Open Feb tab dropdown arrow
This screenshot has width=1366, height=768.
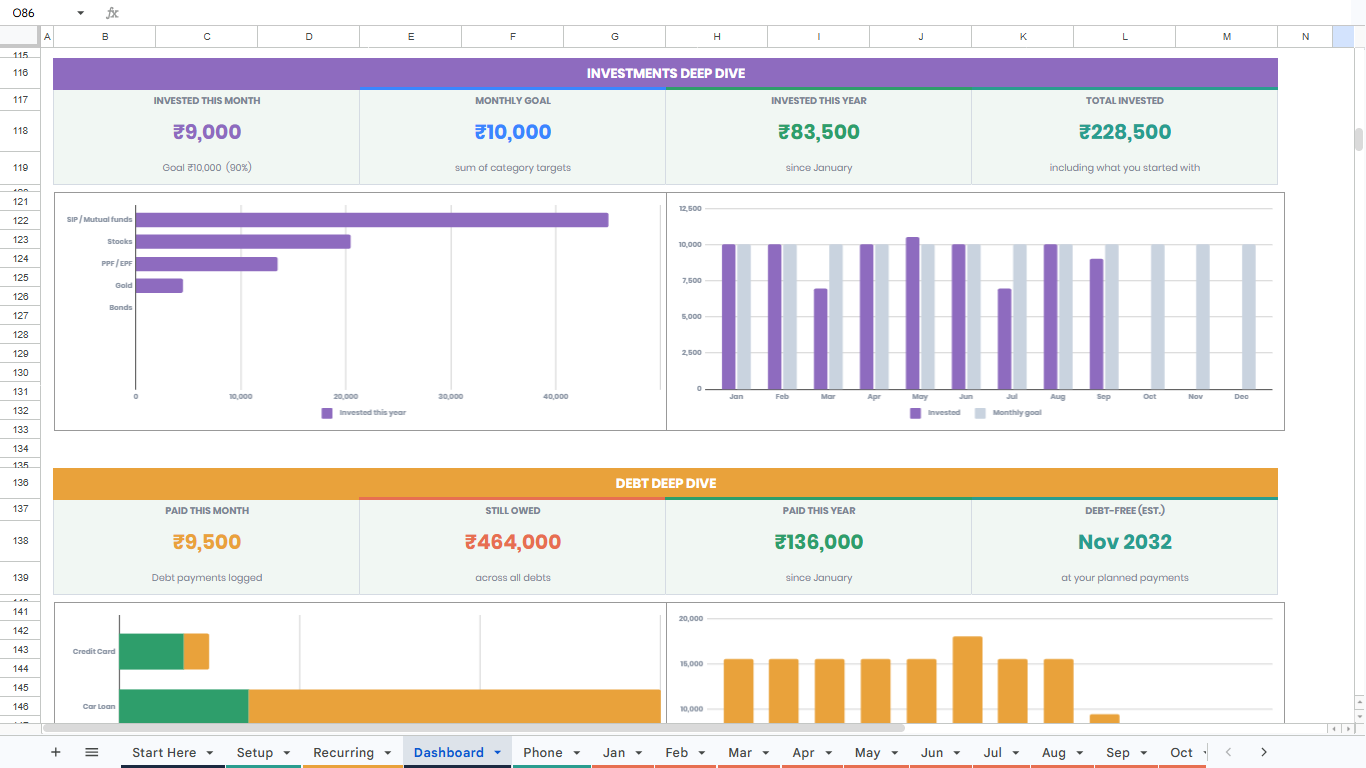point(702,753)
